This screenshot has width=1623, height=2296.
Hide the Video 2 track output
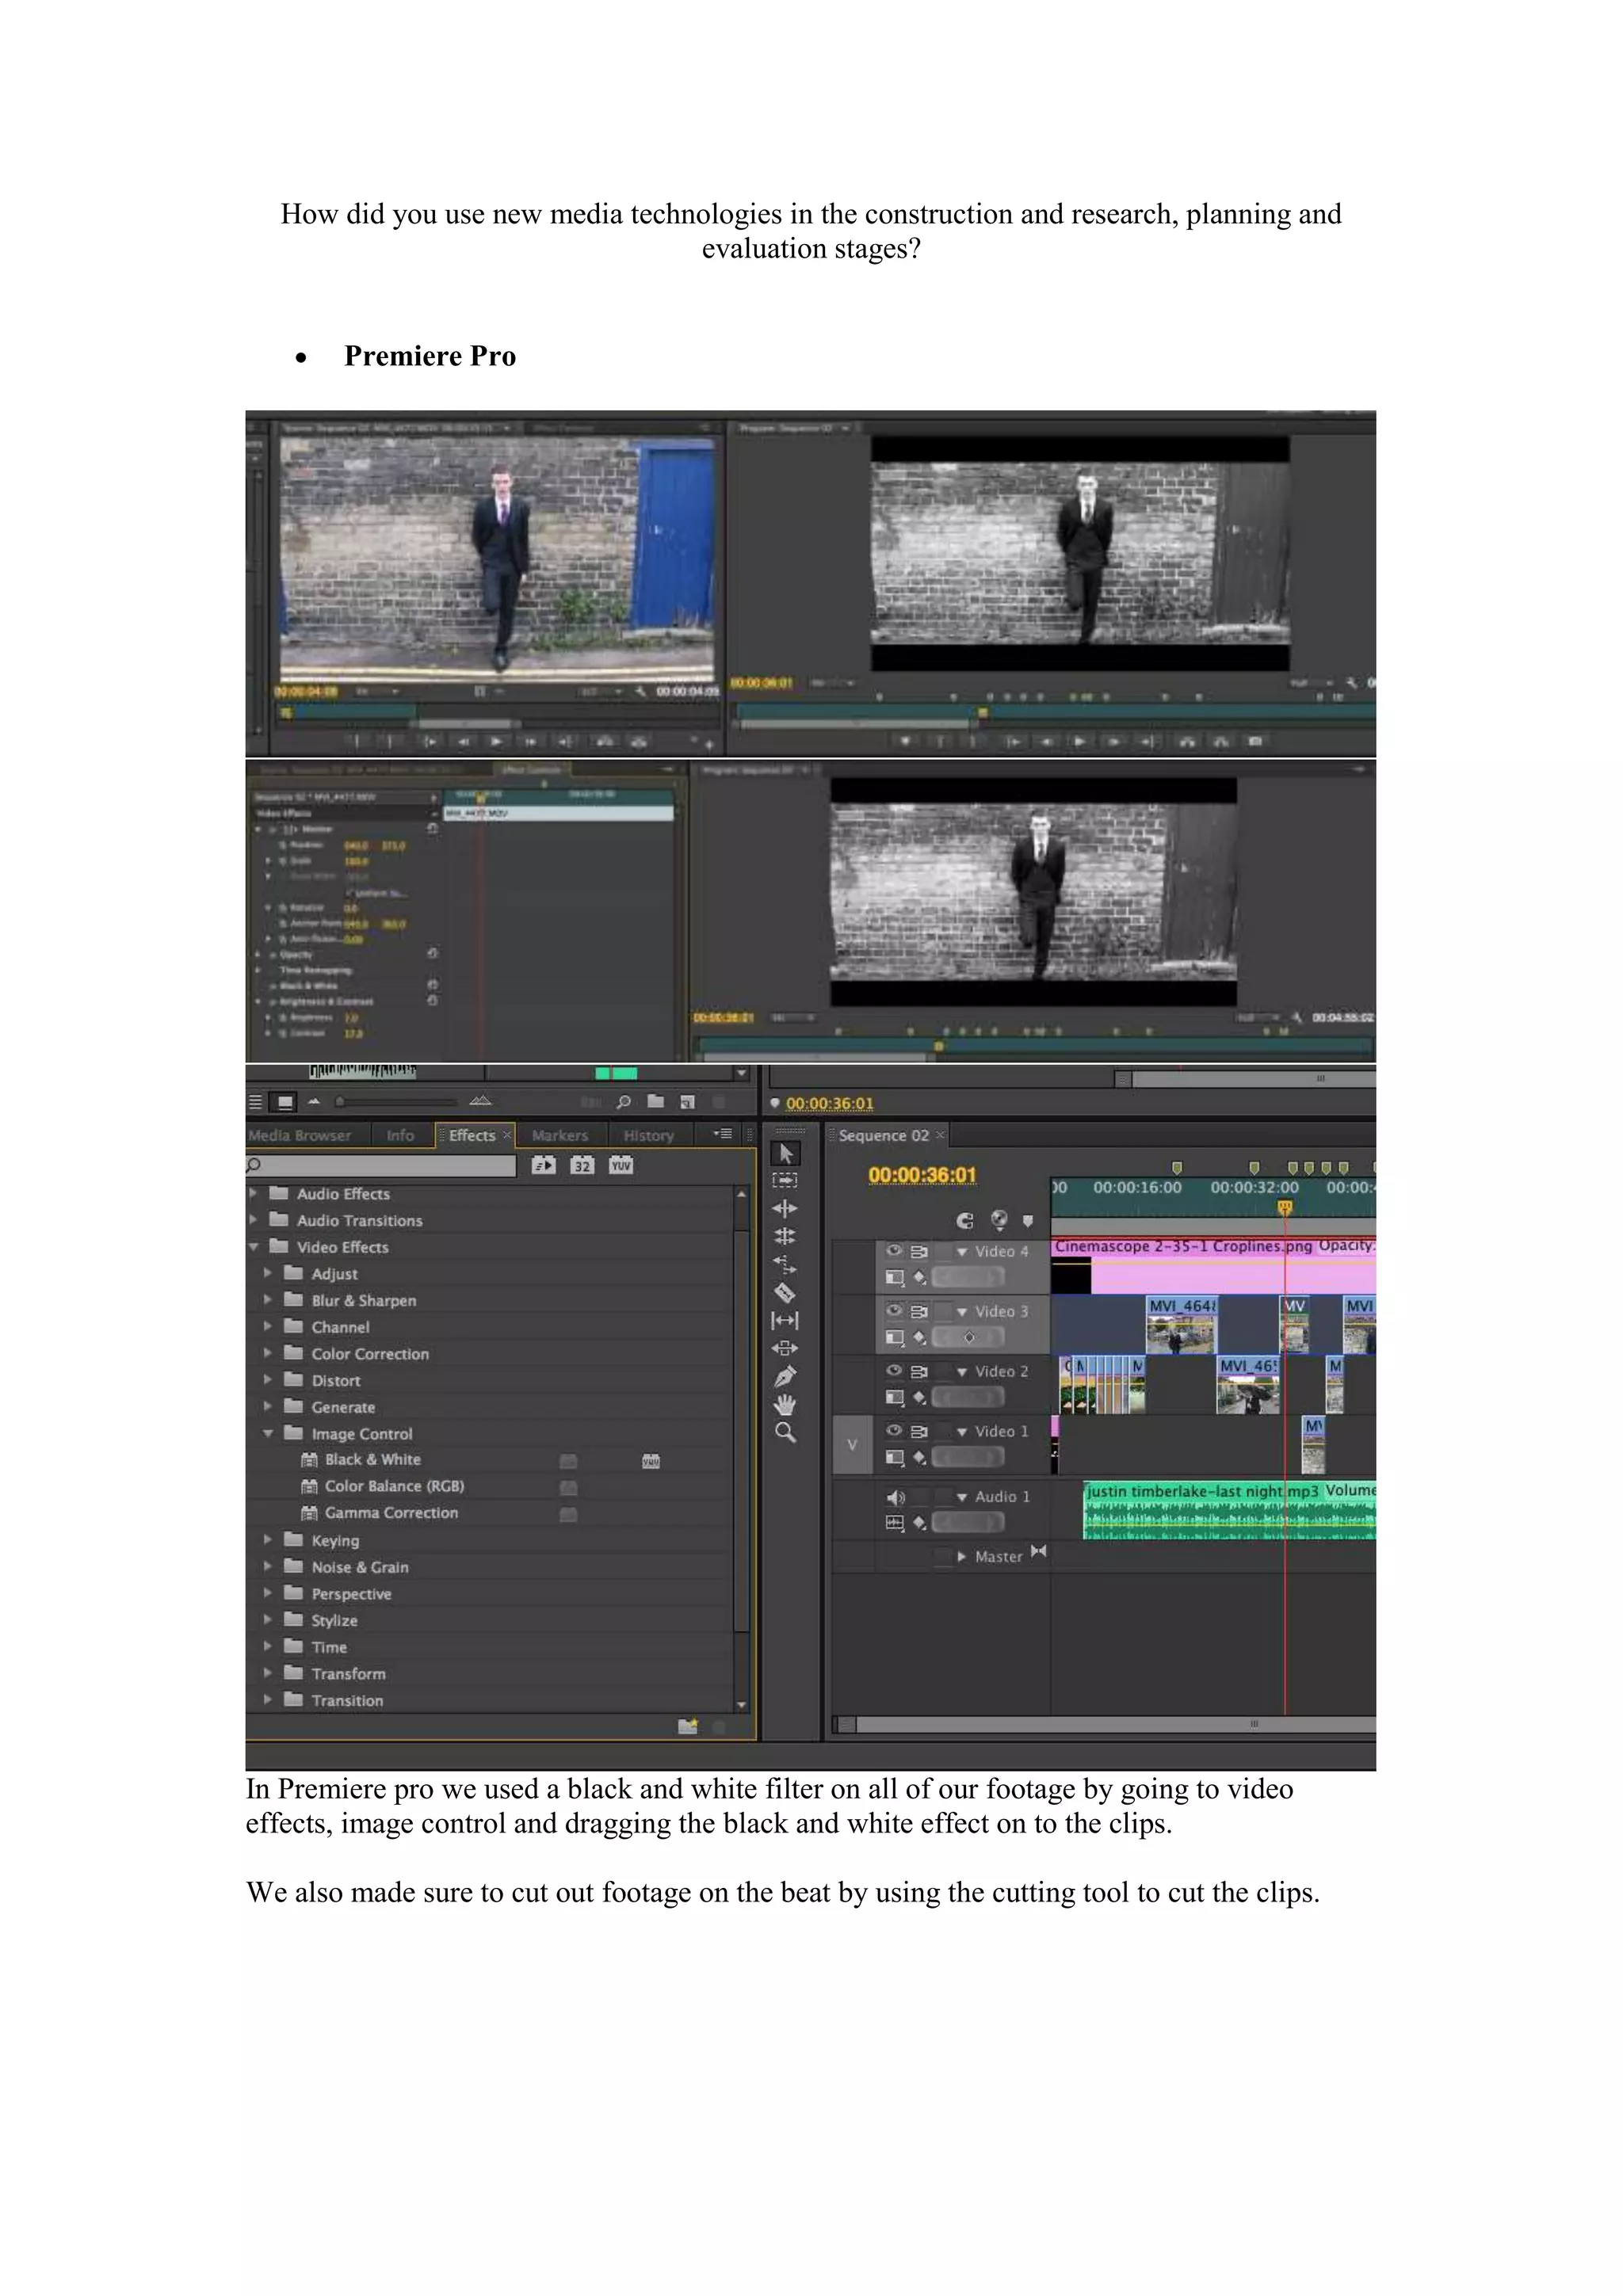point(894,1370)
